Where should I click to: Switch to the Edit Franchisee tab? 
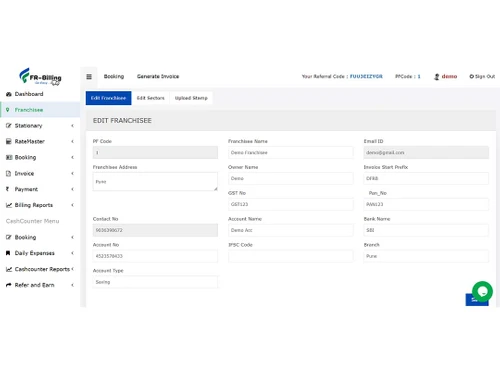108,98
